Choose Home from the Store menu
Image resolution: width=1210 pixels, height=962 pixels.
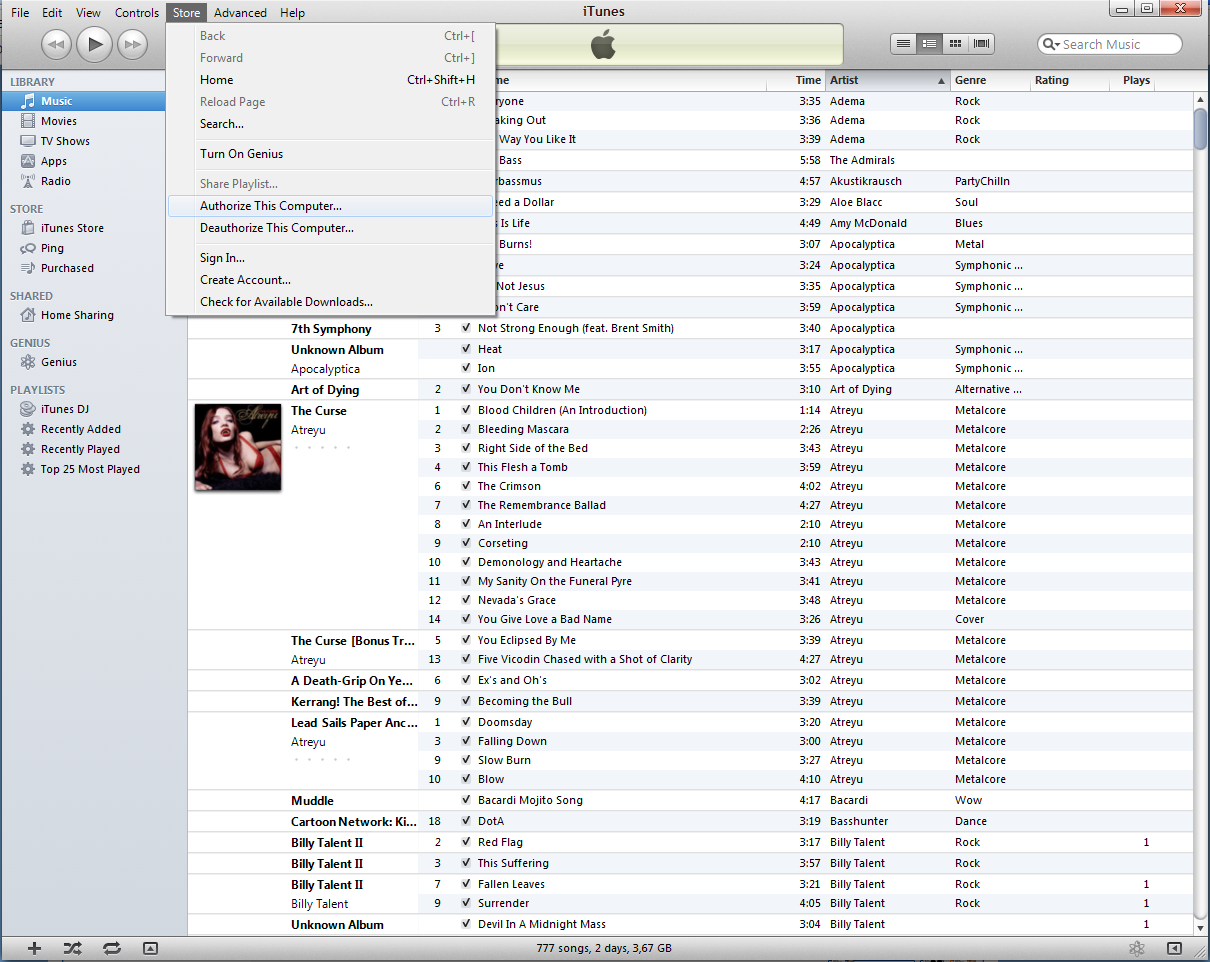coord(331,80)
